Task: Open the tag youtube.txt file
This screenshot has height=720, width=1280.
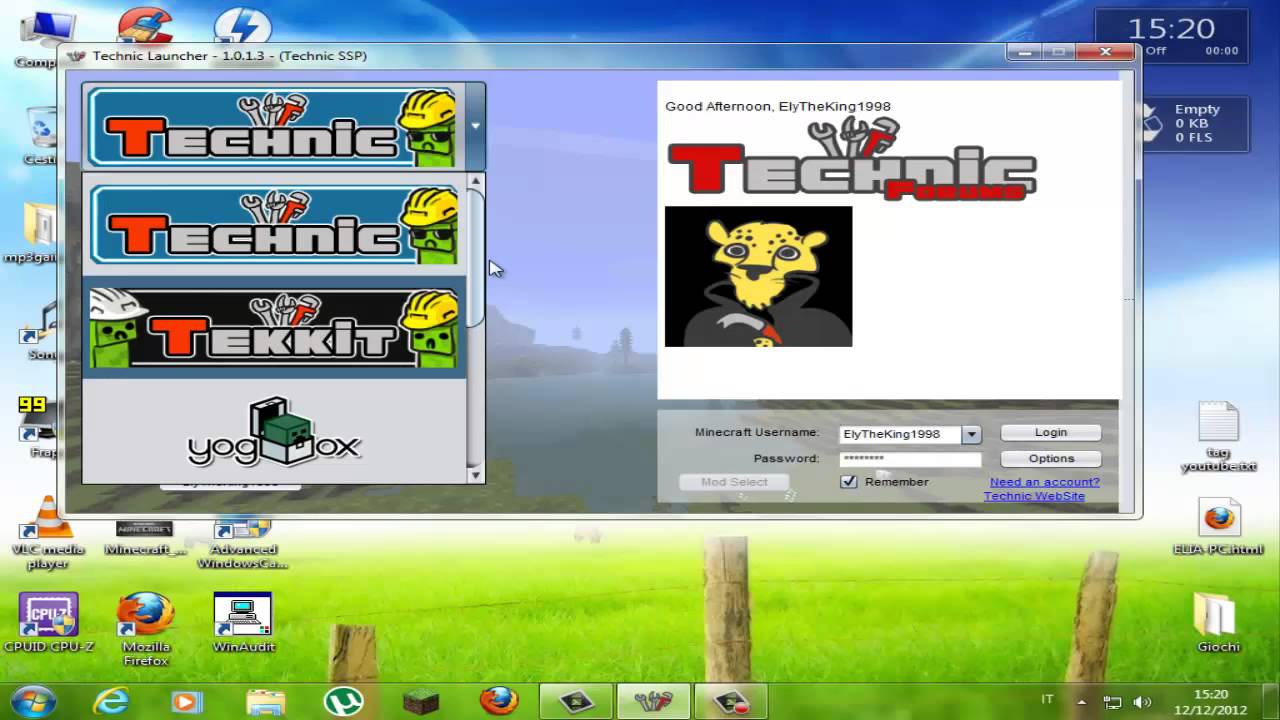Action: 1218,436
